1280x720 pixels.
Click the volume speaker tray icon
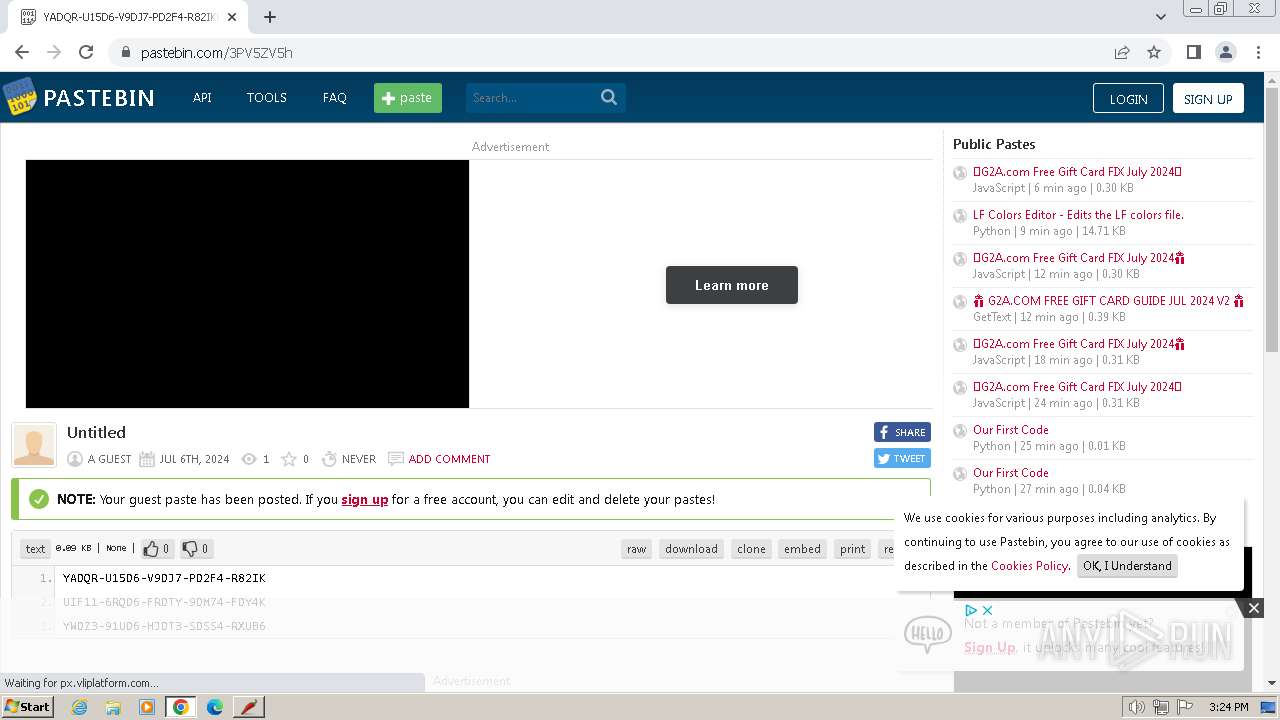click(x=1136, y=707)
